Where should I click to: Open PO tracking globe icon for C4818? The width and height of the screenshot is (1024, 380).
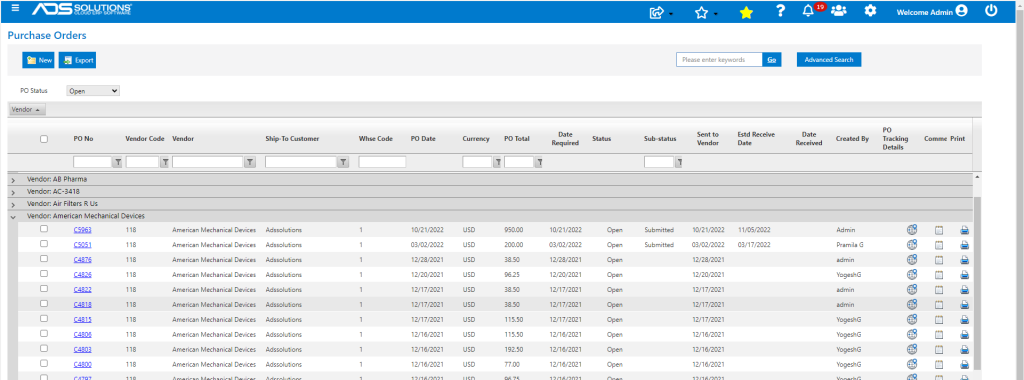pos(912,304)
